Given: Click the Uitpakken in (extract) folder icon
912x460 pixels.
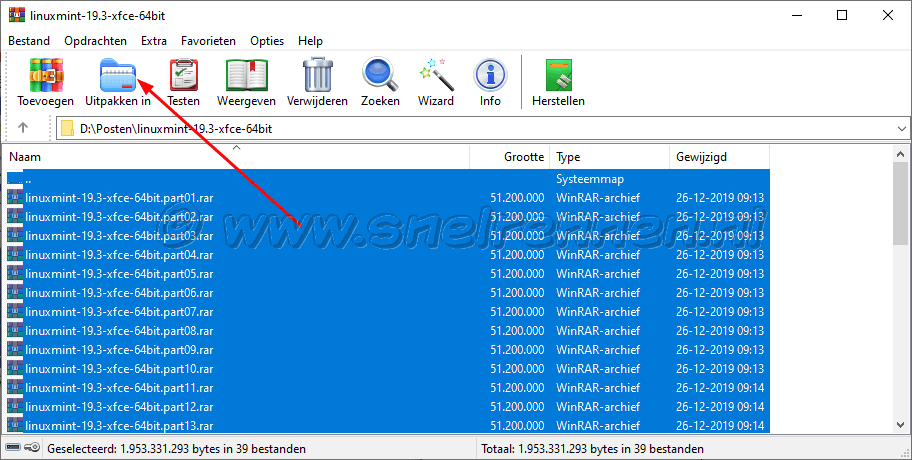Looking at the screenshot, I should (x=117, y=75).
